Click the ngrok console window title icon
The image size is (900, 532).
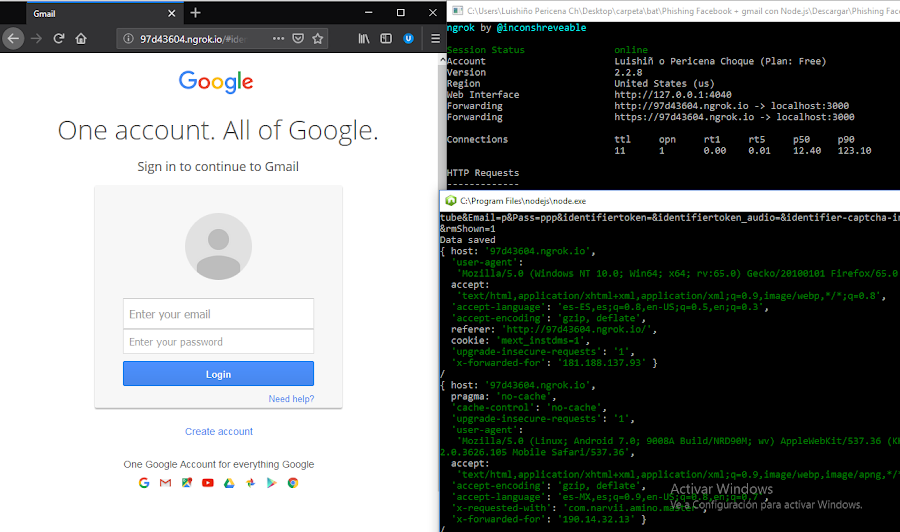coord(457,11)
